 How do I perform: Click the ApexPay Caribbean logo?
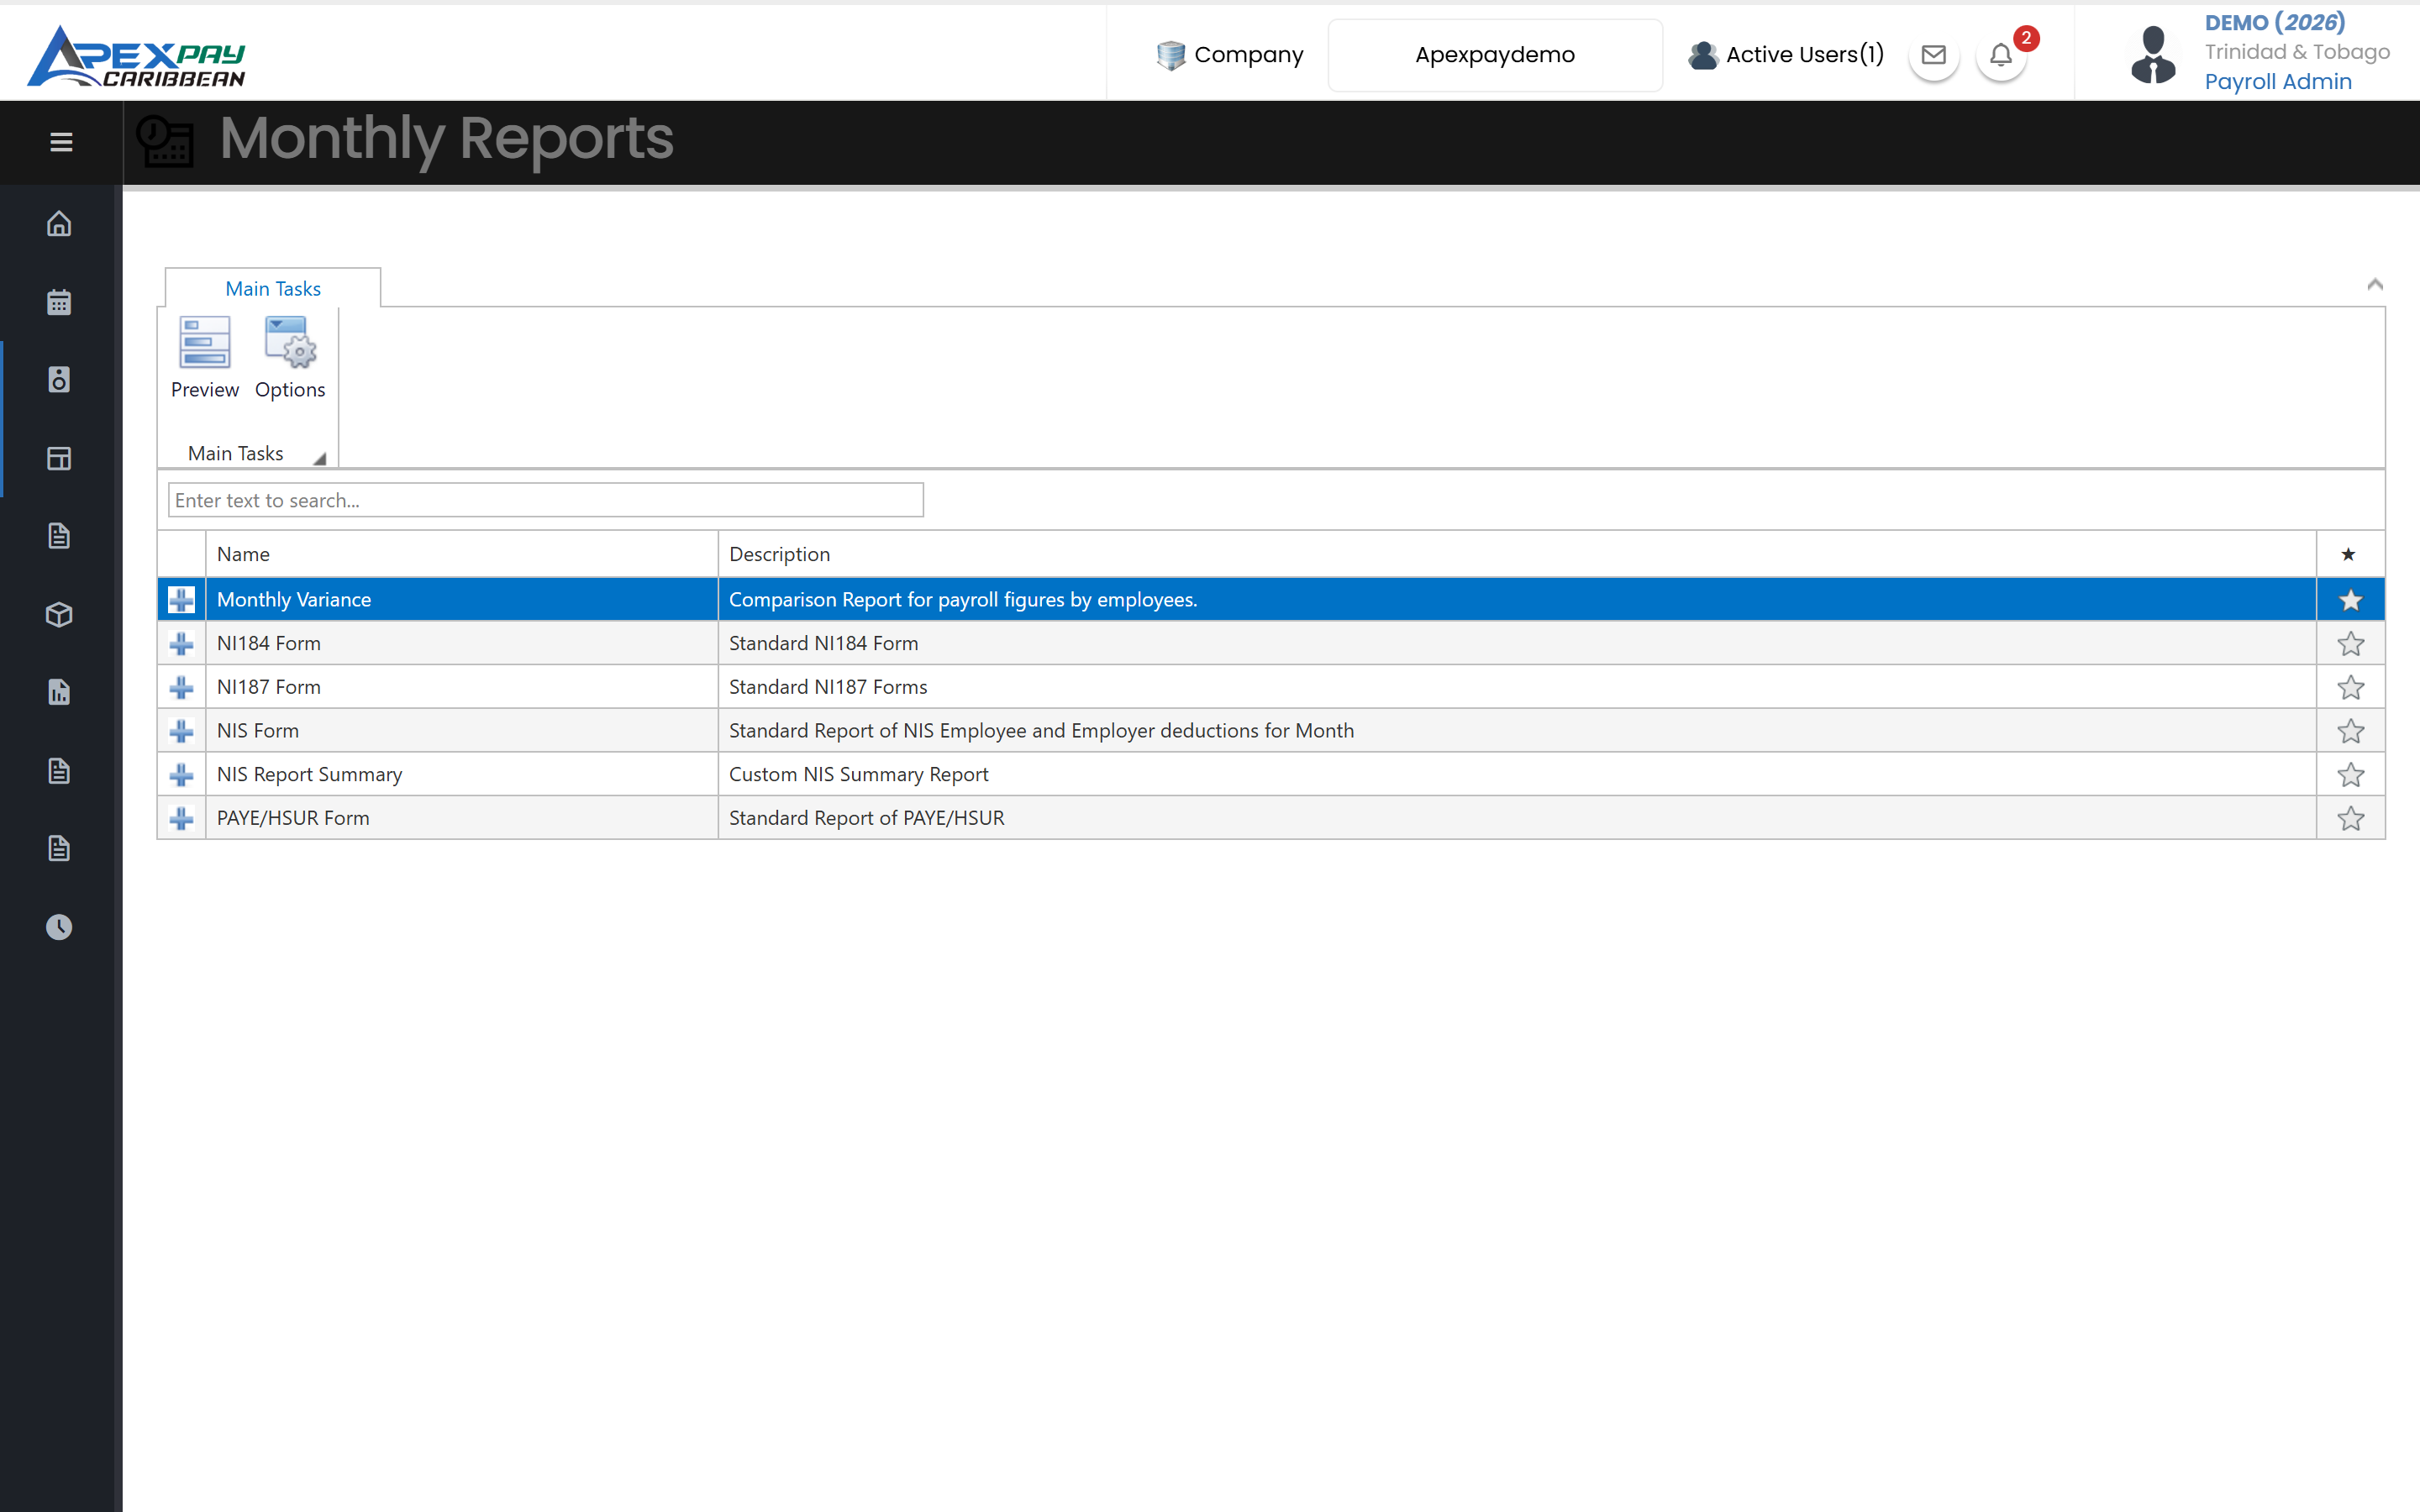pyautogui.click(x=136, y=57)
